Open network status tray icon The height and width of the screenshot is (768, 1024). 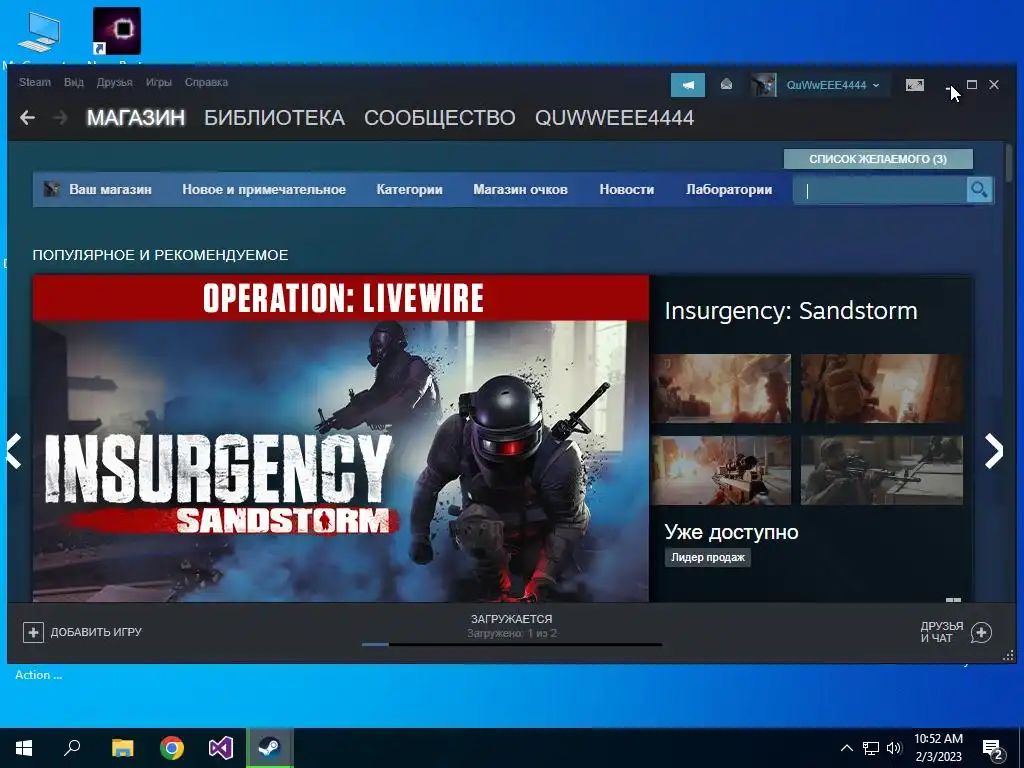[x=871, y=748]
